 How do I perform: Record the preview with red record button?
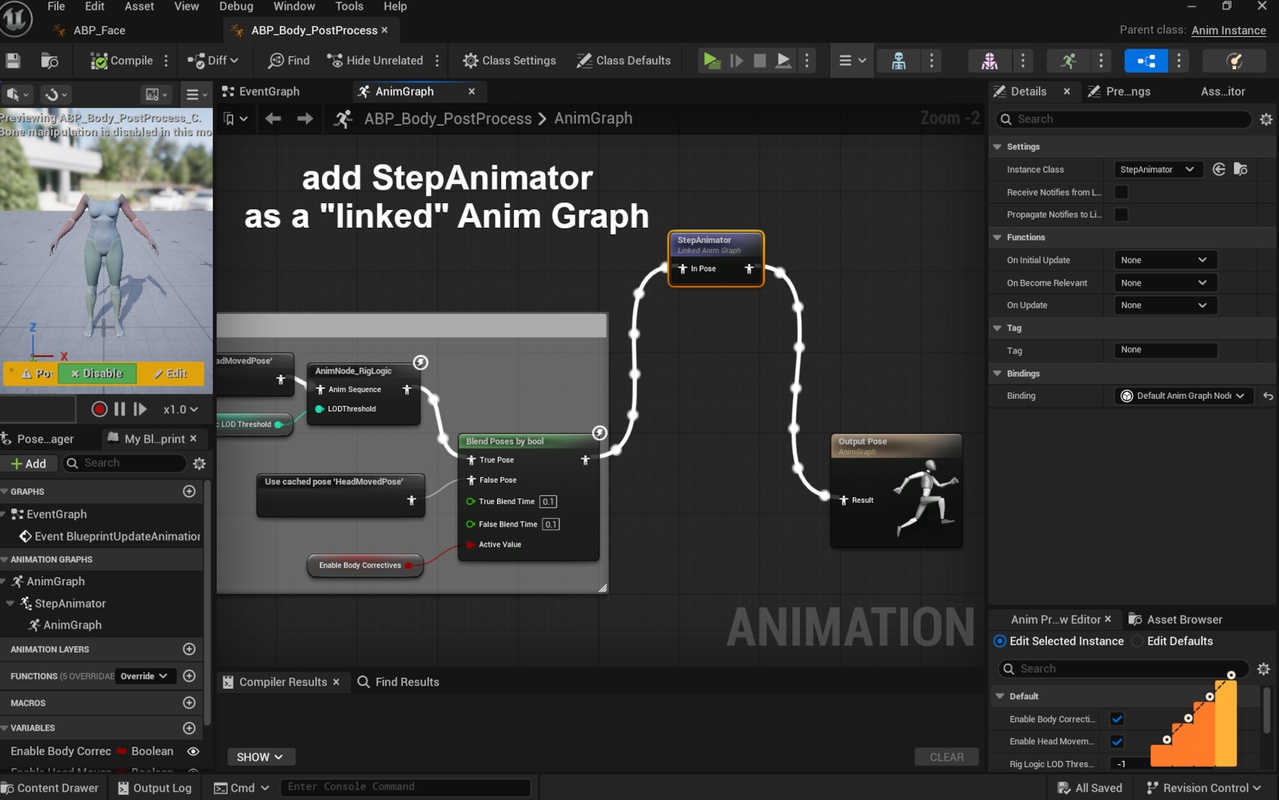[x=99, y=409]
